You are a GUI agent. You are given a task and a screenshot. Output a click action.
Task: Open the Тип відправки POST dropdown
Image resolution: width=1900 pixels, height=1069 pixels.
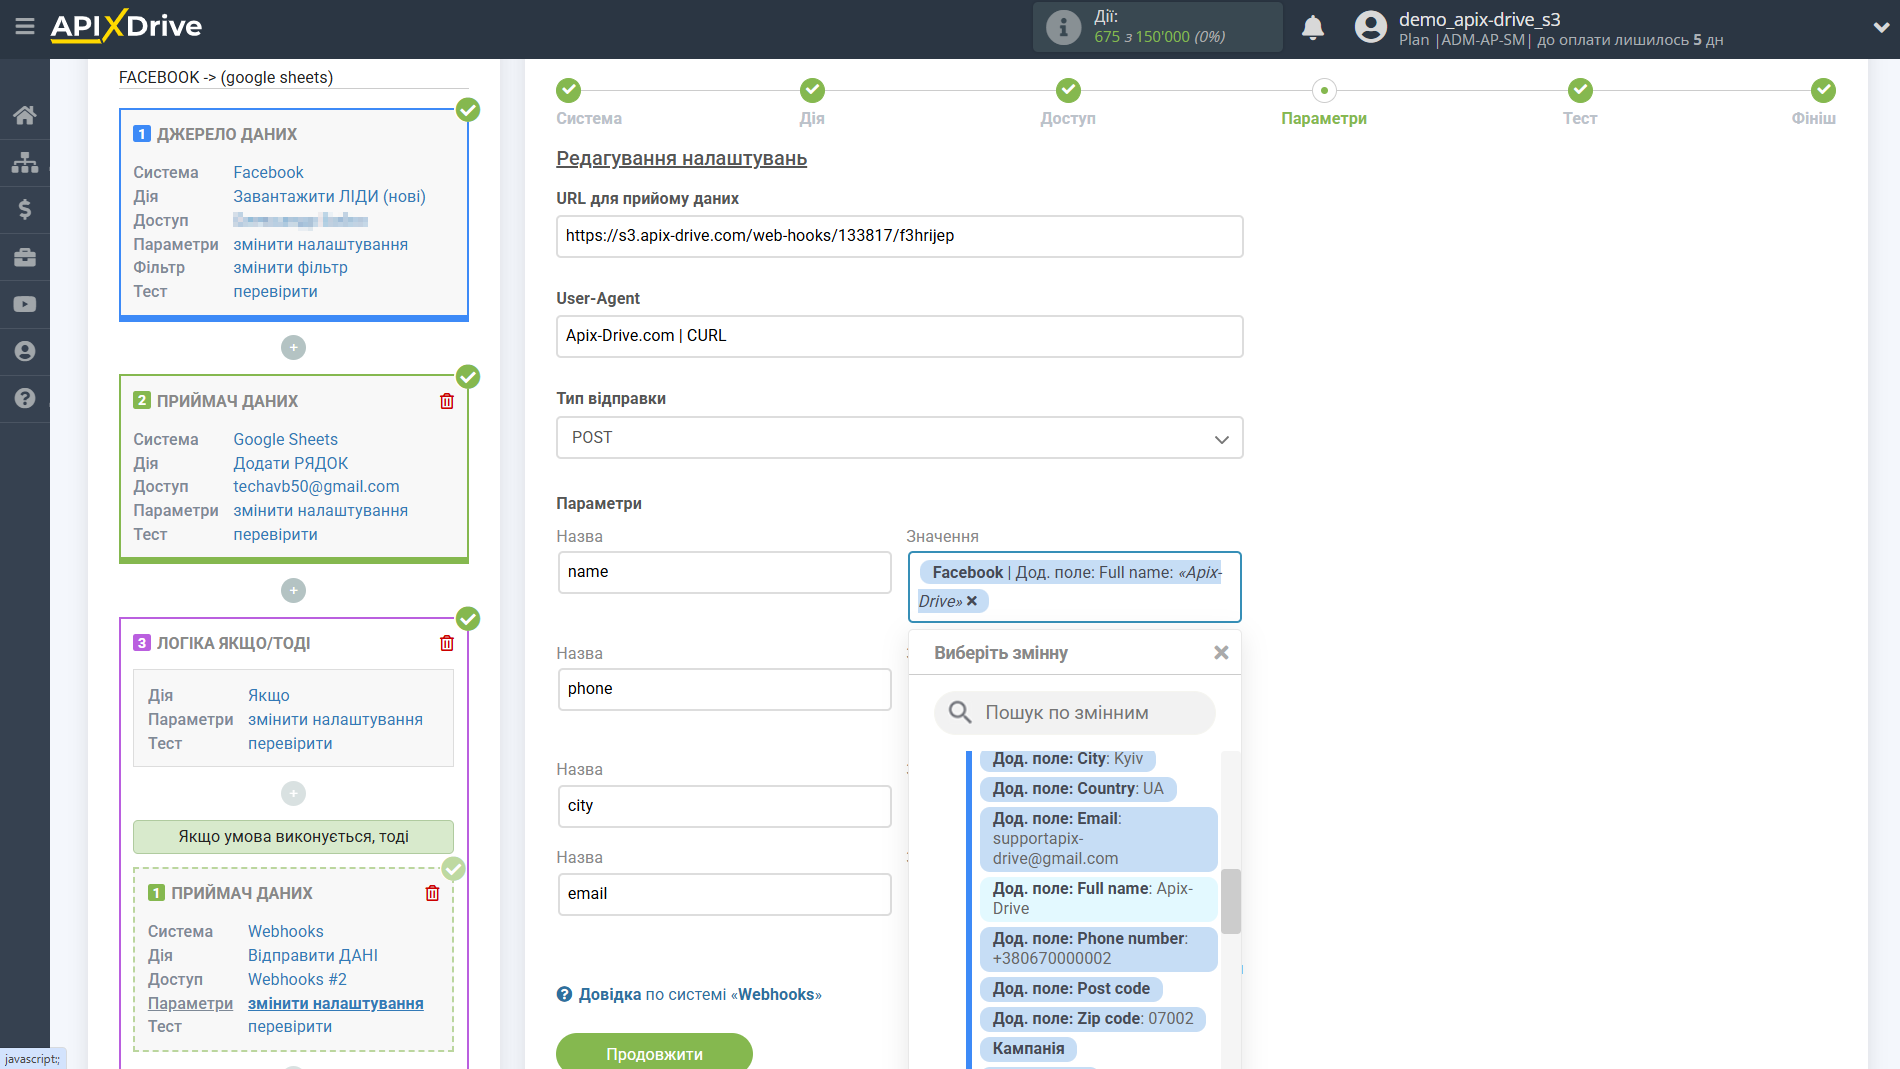[899, 438]
